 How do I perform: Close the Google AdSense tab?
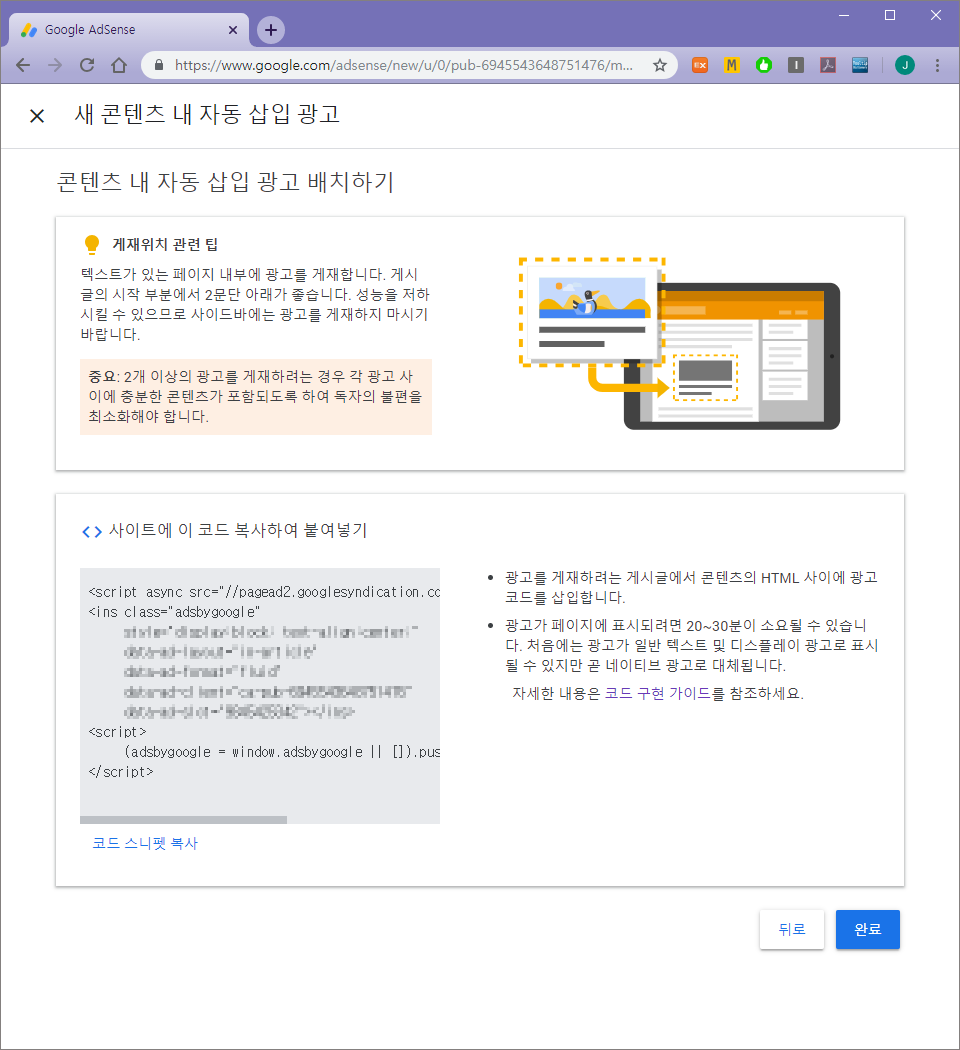click(x=233, y=29)
